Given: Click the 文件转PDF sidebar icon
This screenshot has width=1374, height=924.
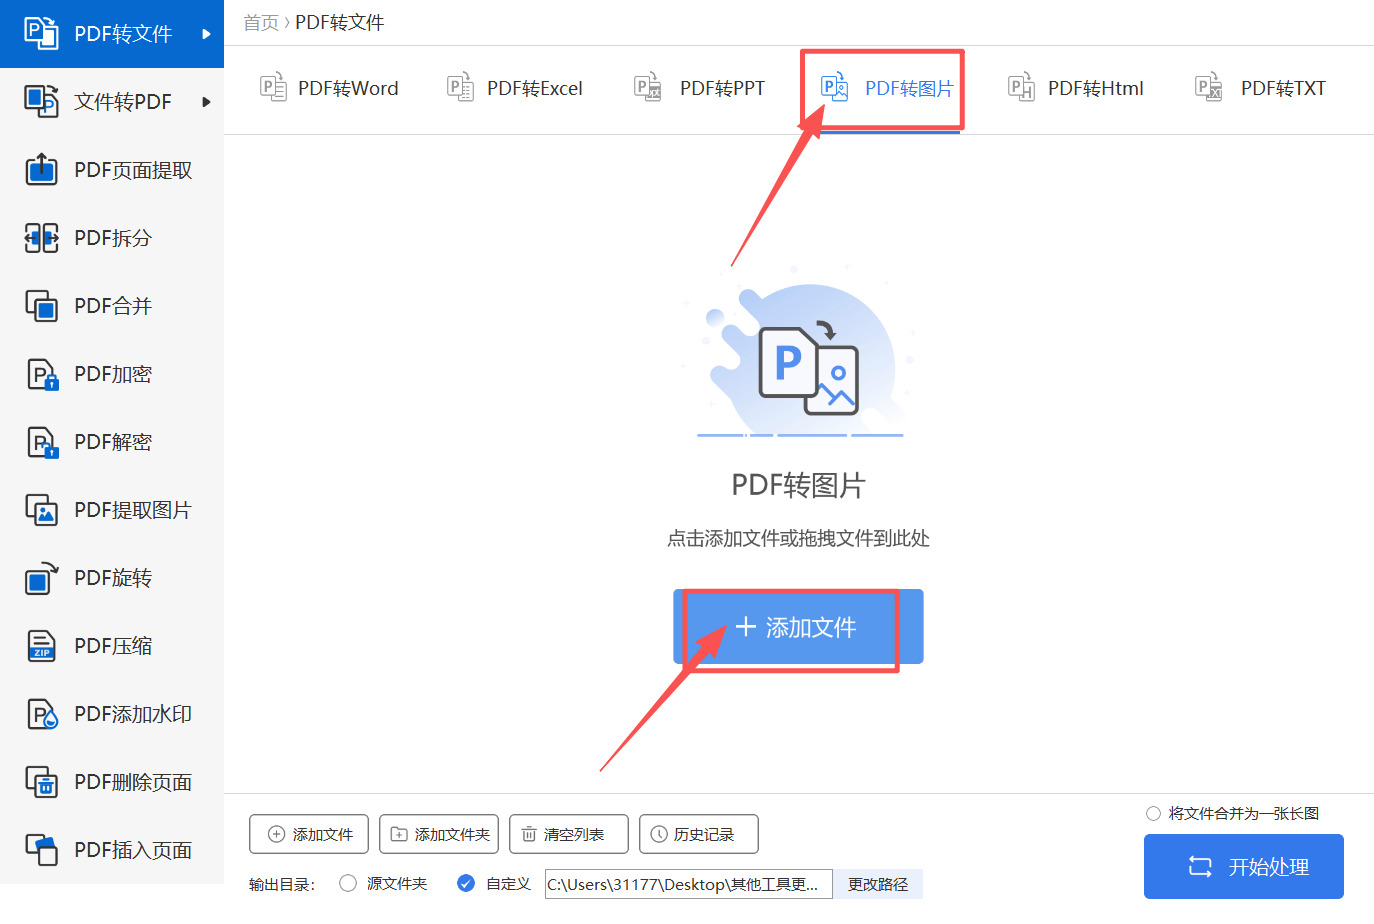Looking at the screenshot, I should tap(41, 101).
